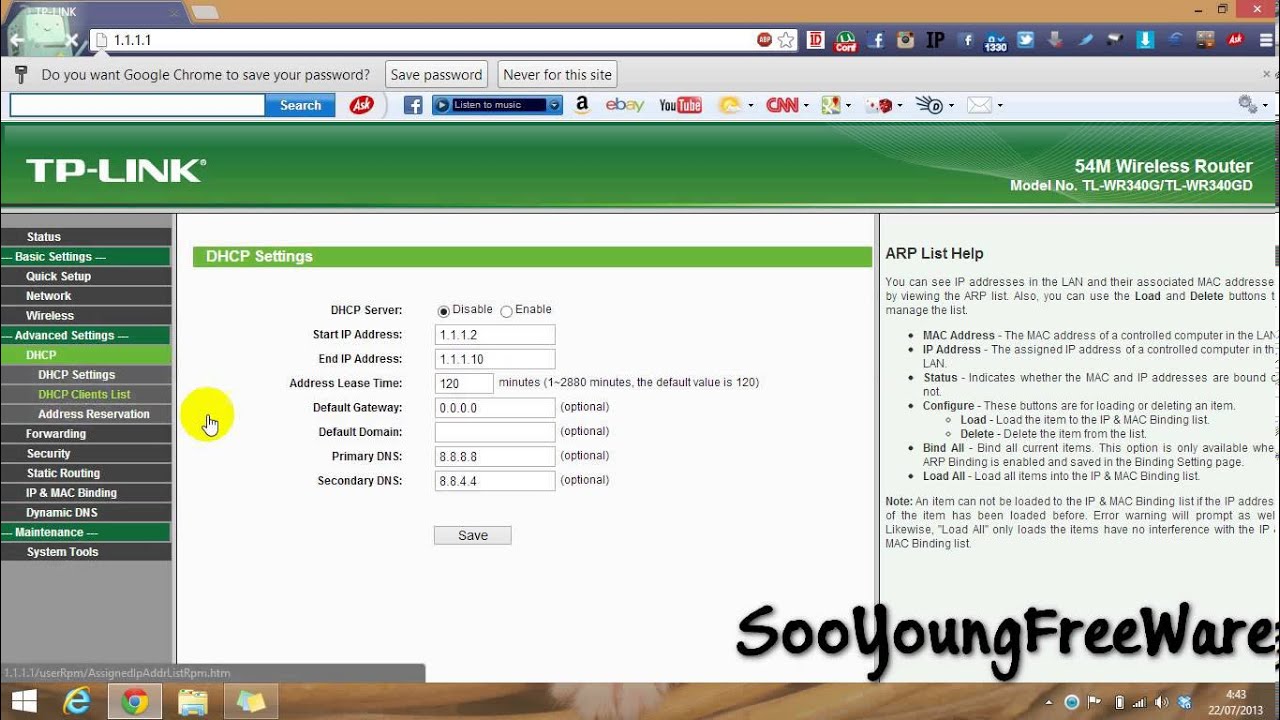Click the Adblock Plus icon in address bar

(765, 40)
